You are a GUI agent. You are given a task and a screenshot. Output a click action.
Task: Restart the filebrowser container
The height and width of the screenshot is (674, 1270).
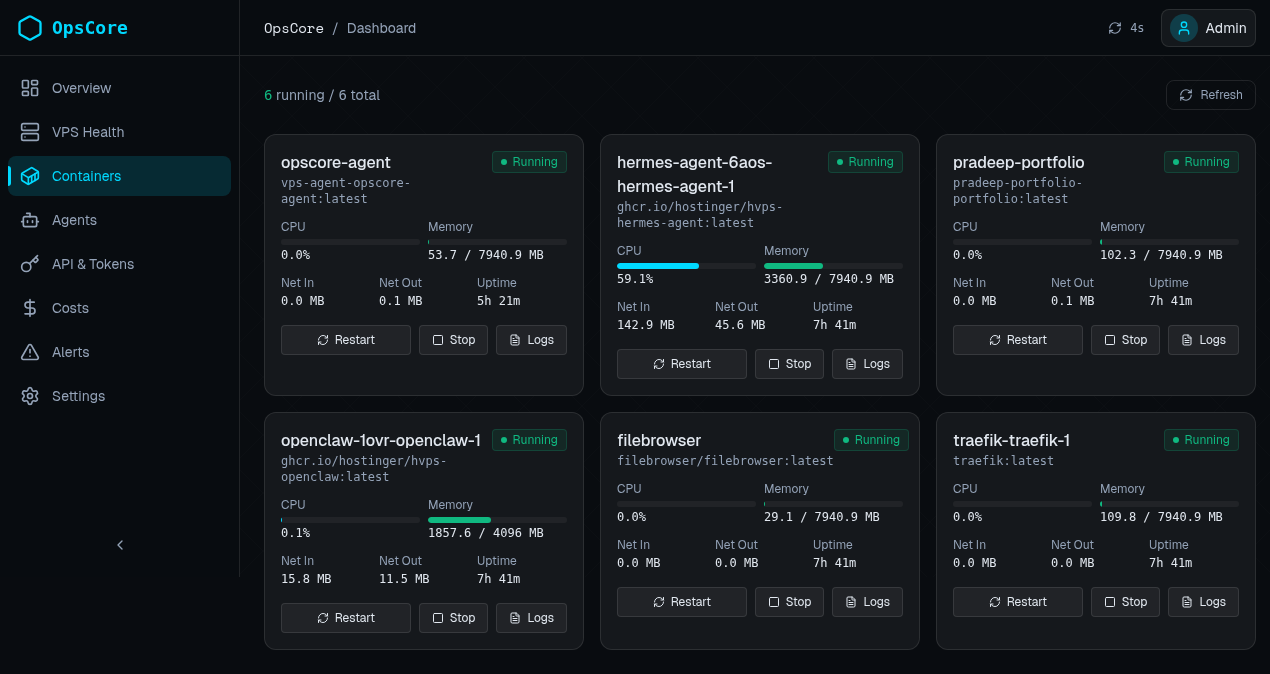point(682,602)
